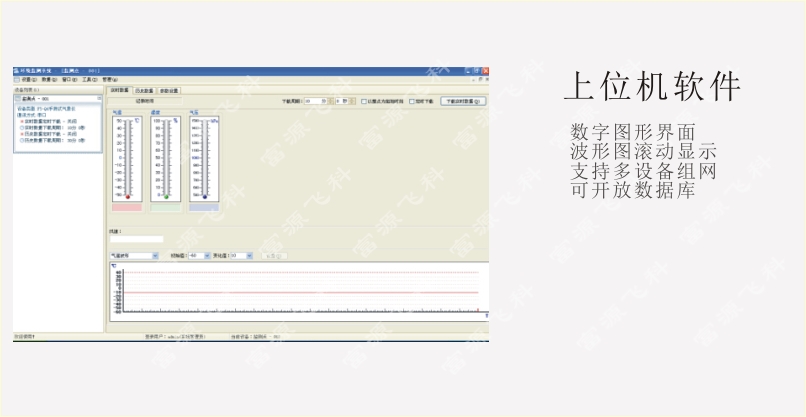Click the pink color box under temperature gauge
The width and height of the screenshot is (806, 417).
click(127, 207)
